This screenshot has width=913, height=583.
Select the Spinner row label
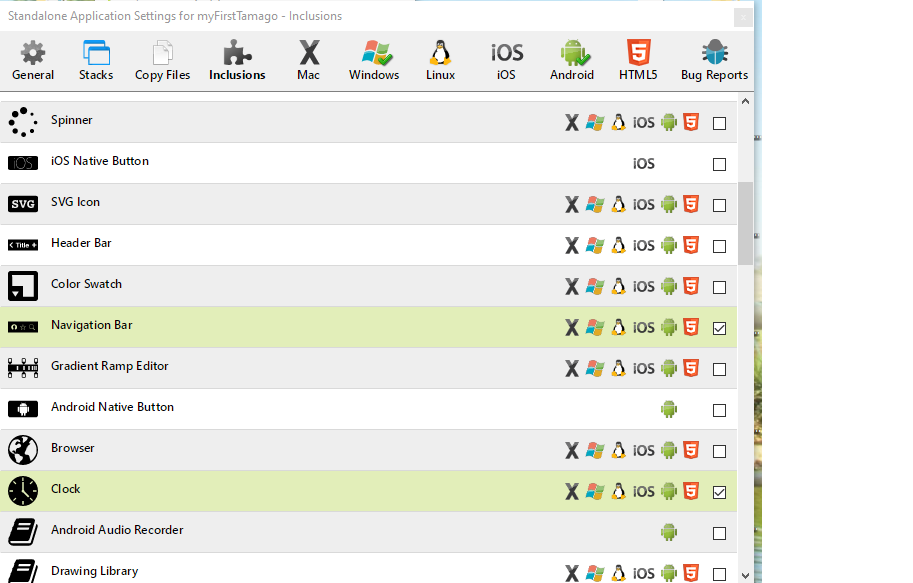tap(72, 120)
